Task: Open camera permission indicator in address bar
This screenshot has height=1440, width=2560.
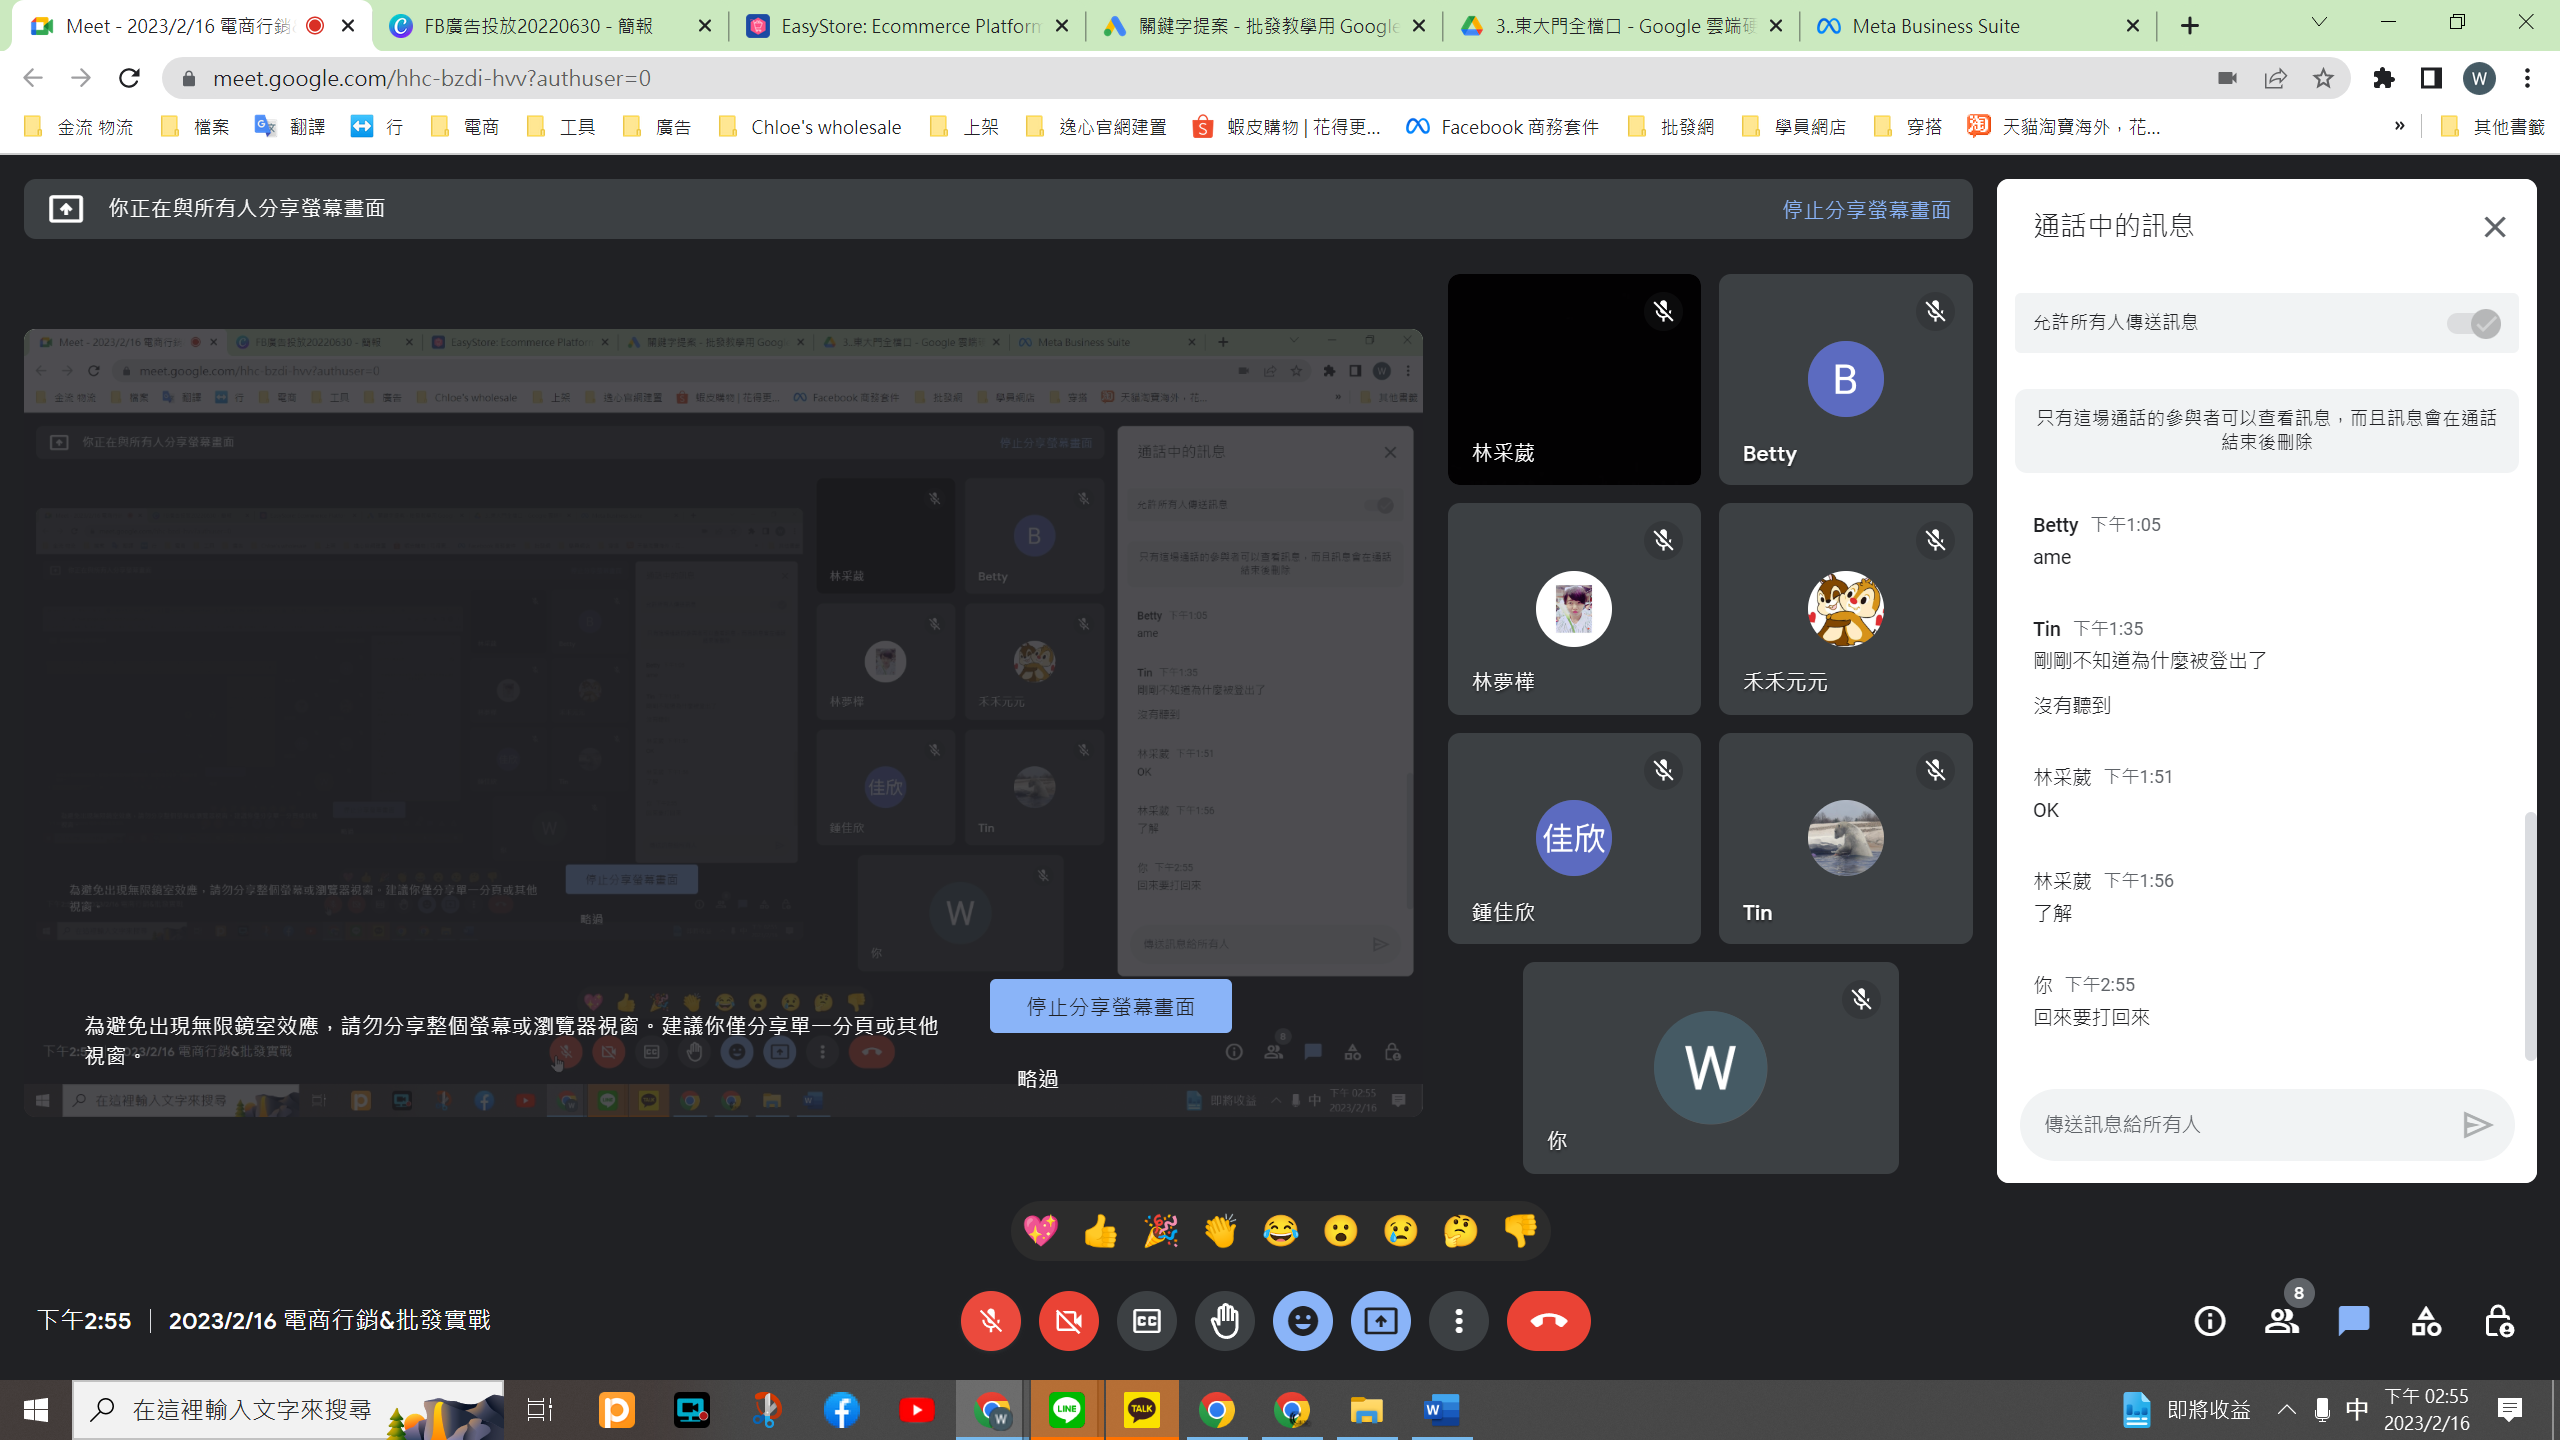Action: [2227, 78]
